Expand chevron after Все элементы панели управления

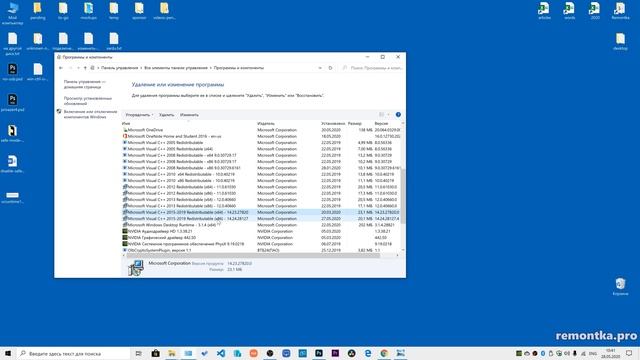pos(211,68)
